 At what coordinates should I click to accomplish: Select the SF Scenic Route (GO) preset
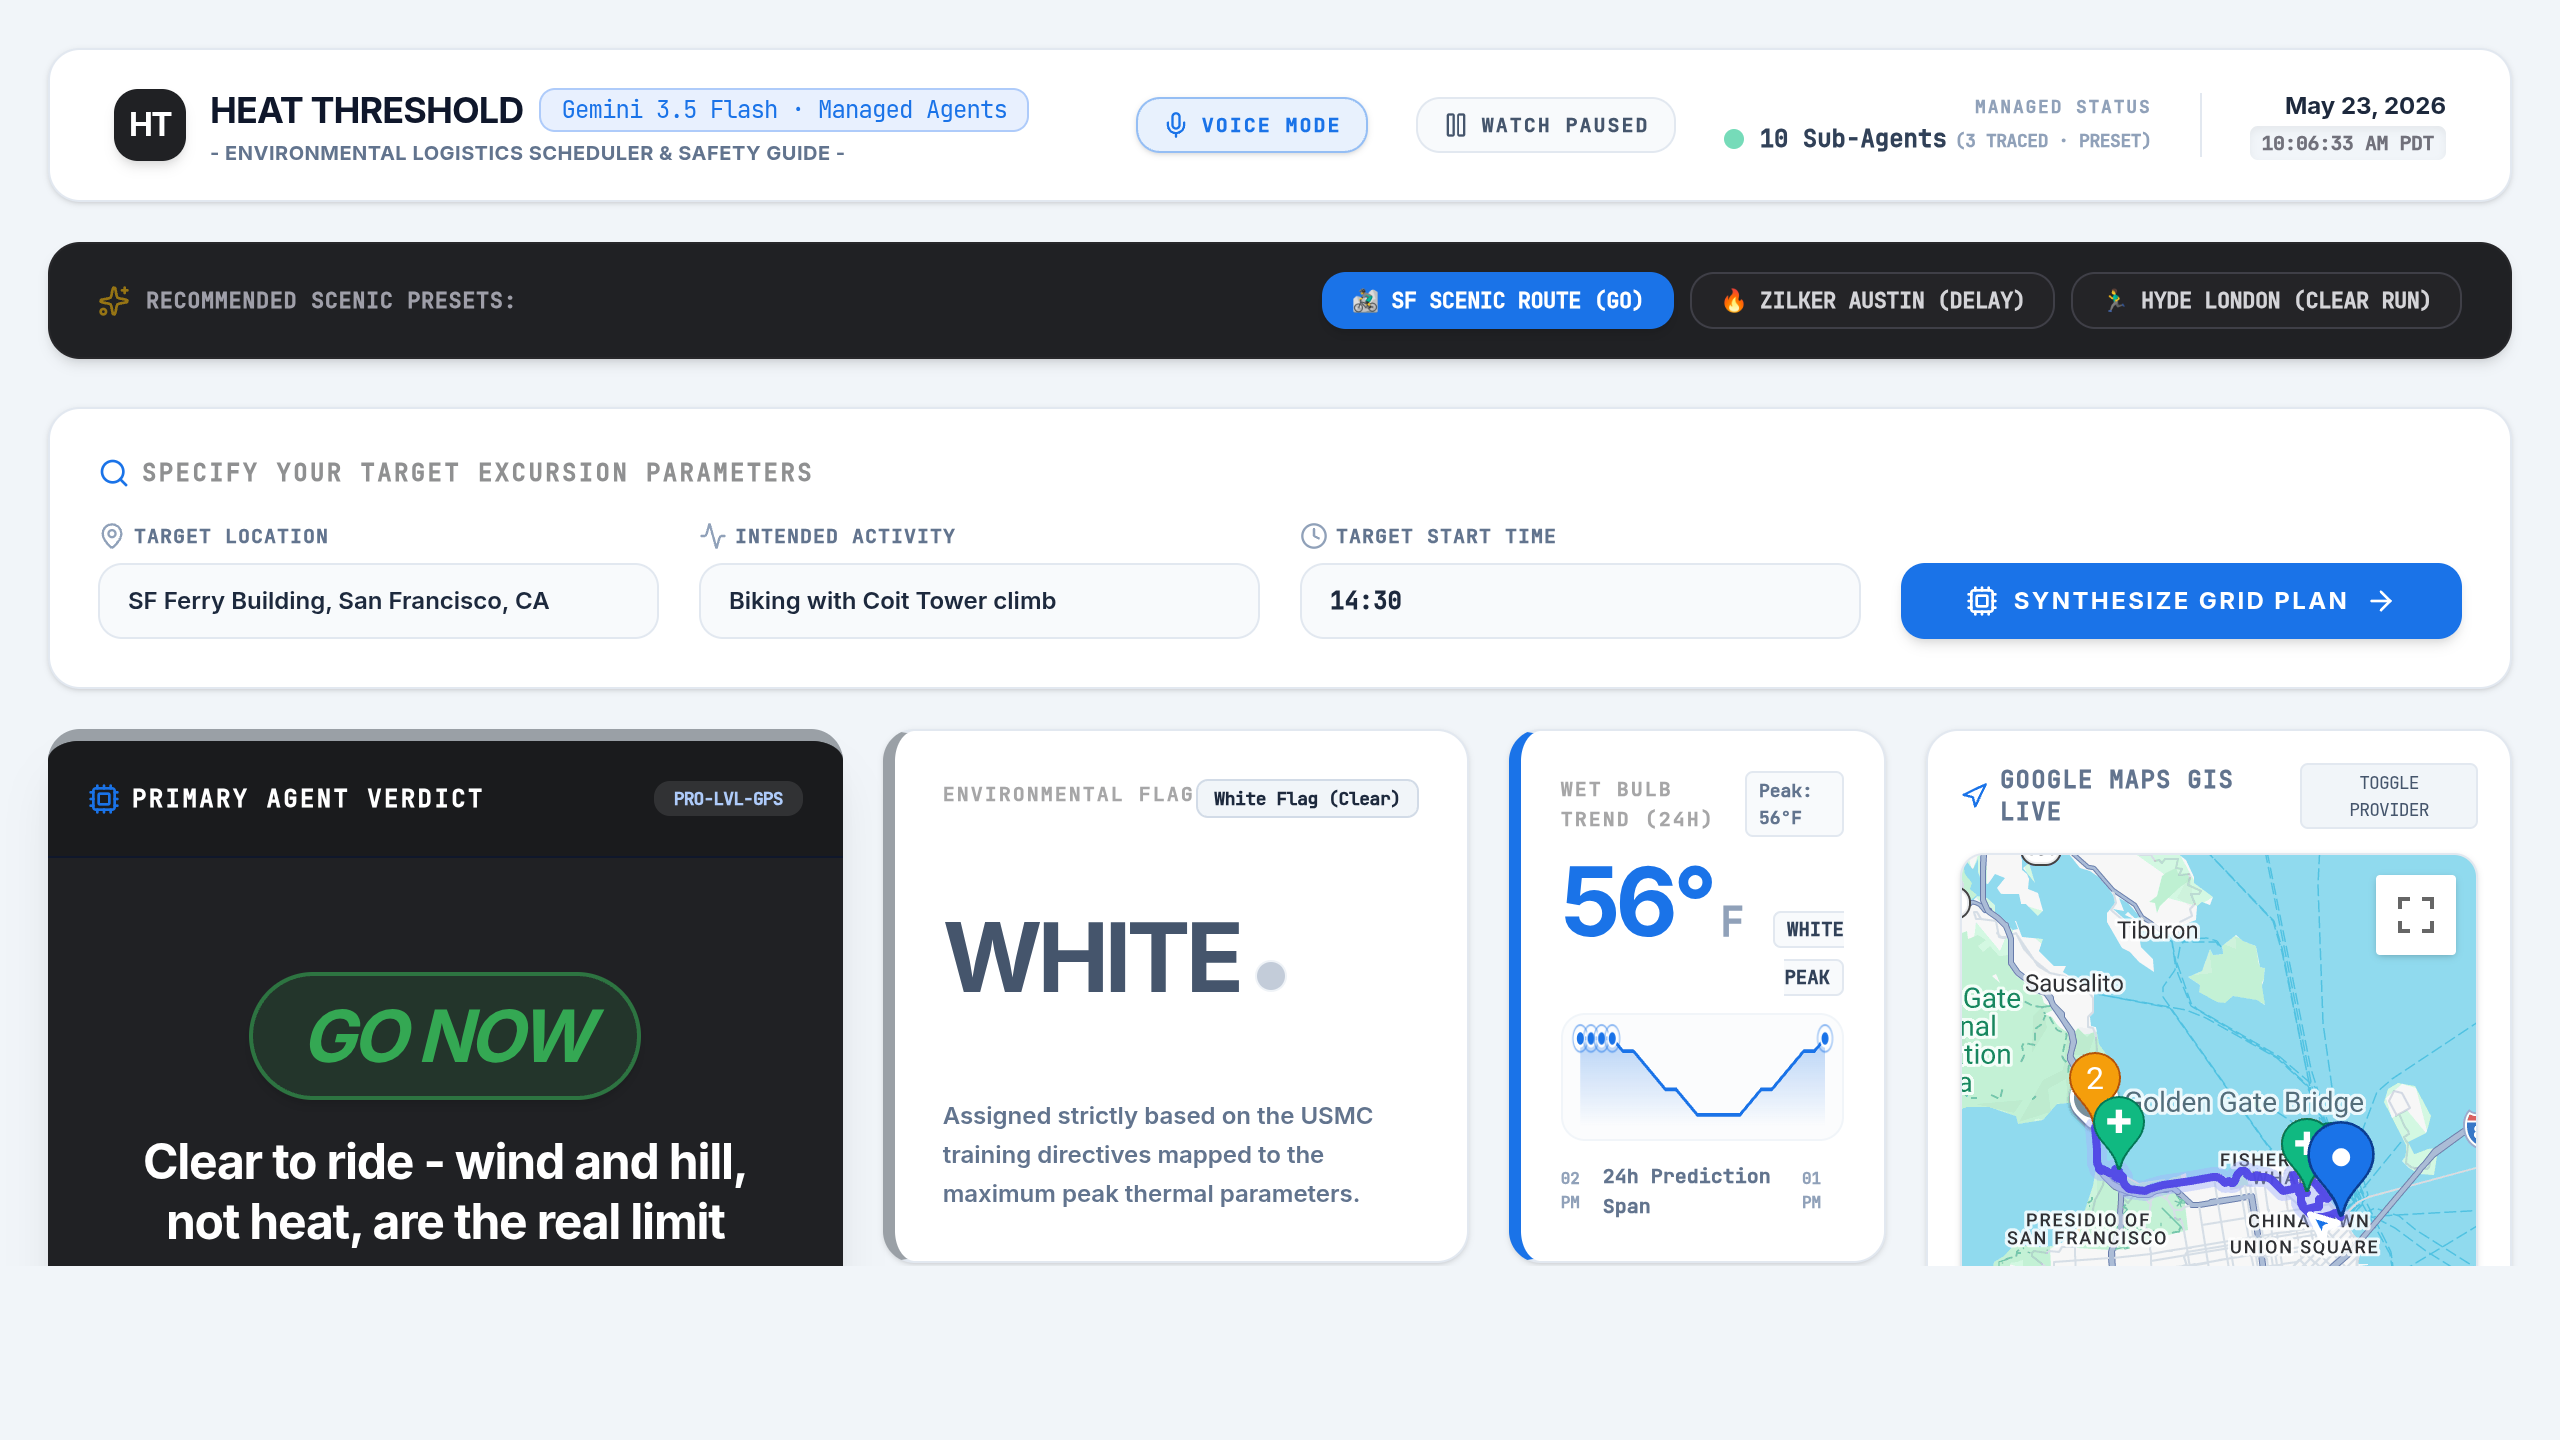click(x=1498, y=301)
